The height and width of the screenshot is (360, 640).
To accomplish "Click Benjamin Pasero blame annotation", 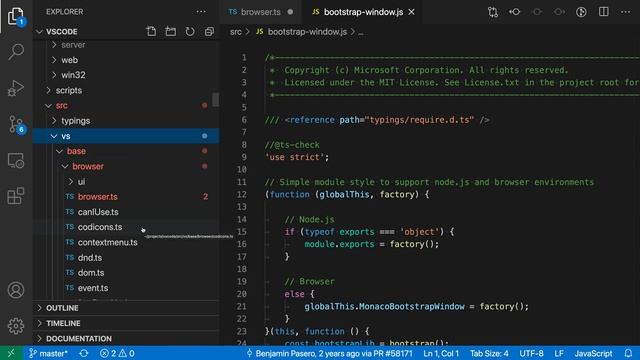I will pos(330,353).
